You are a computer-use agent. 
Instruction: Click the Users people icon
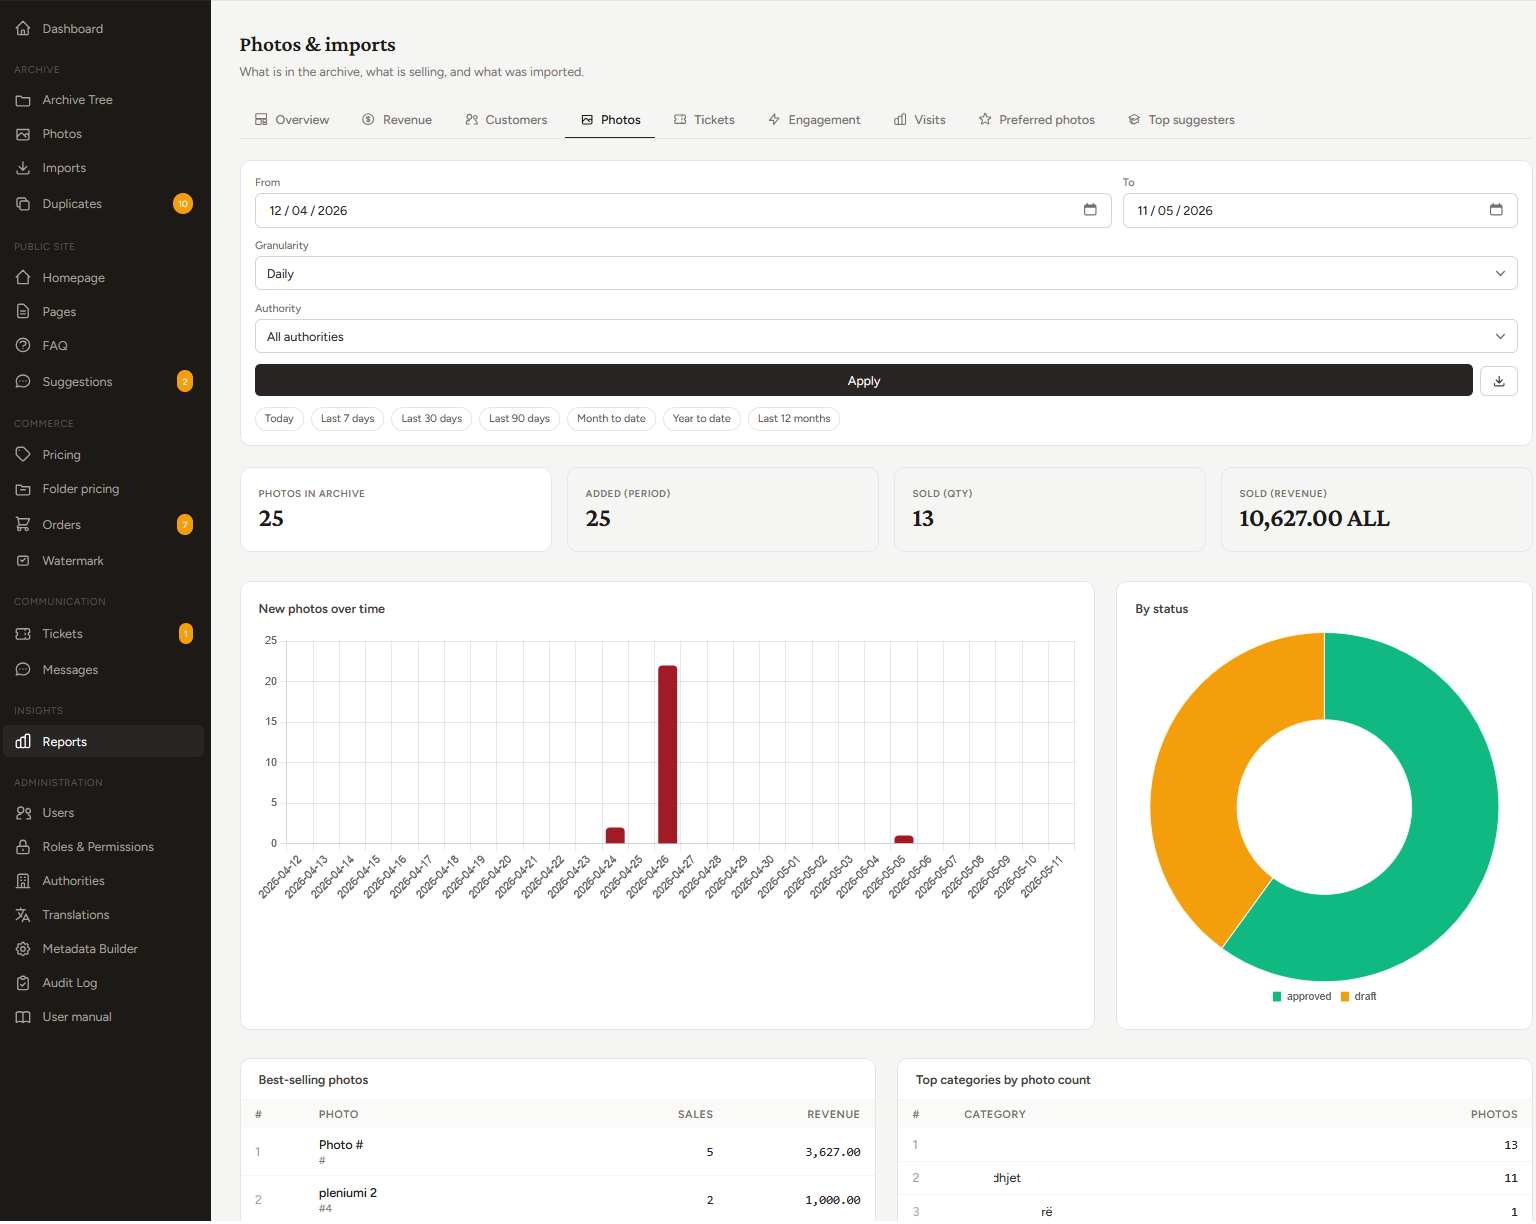(23, 813)
